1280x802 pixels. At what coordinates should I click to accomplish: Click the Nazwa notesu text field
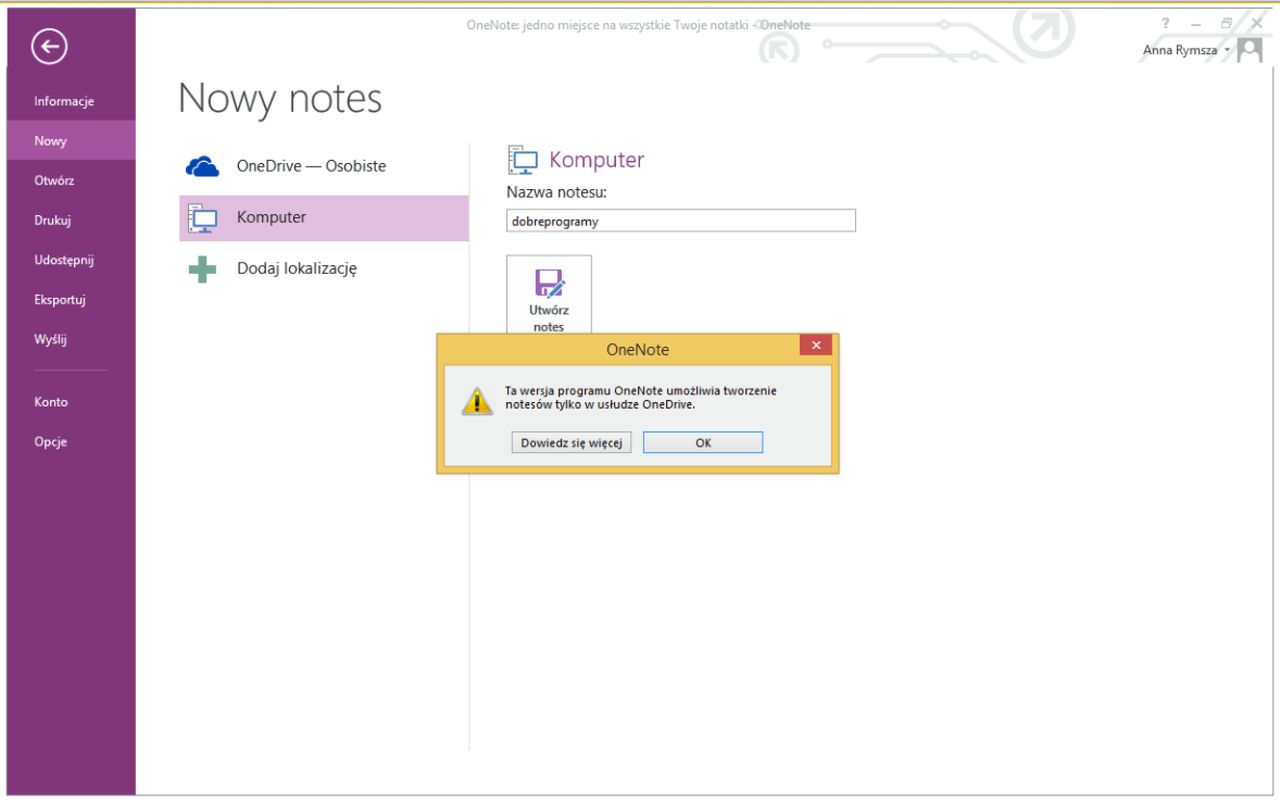(681, 221)
